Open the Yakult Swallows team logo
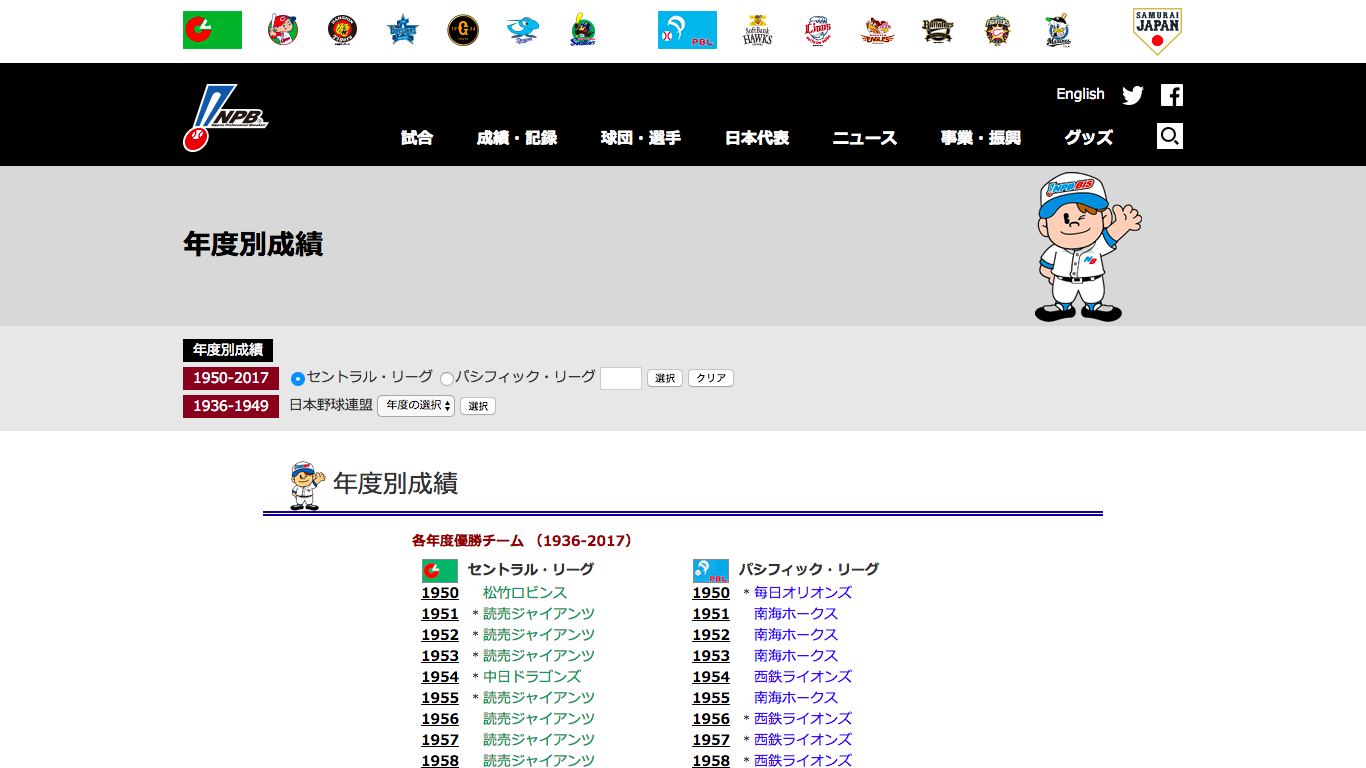Image resolution: width=1366 pixels, height=768 pixels. coord(583,30)
